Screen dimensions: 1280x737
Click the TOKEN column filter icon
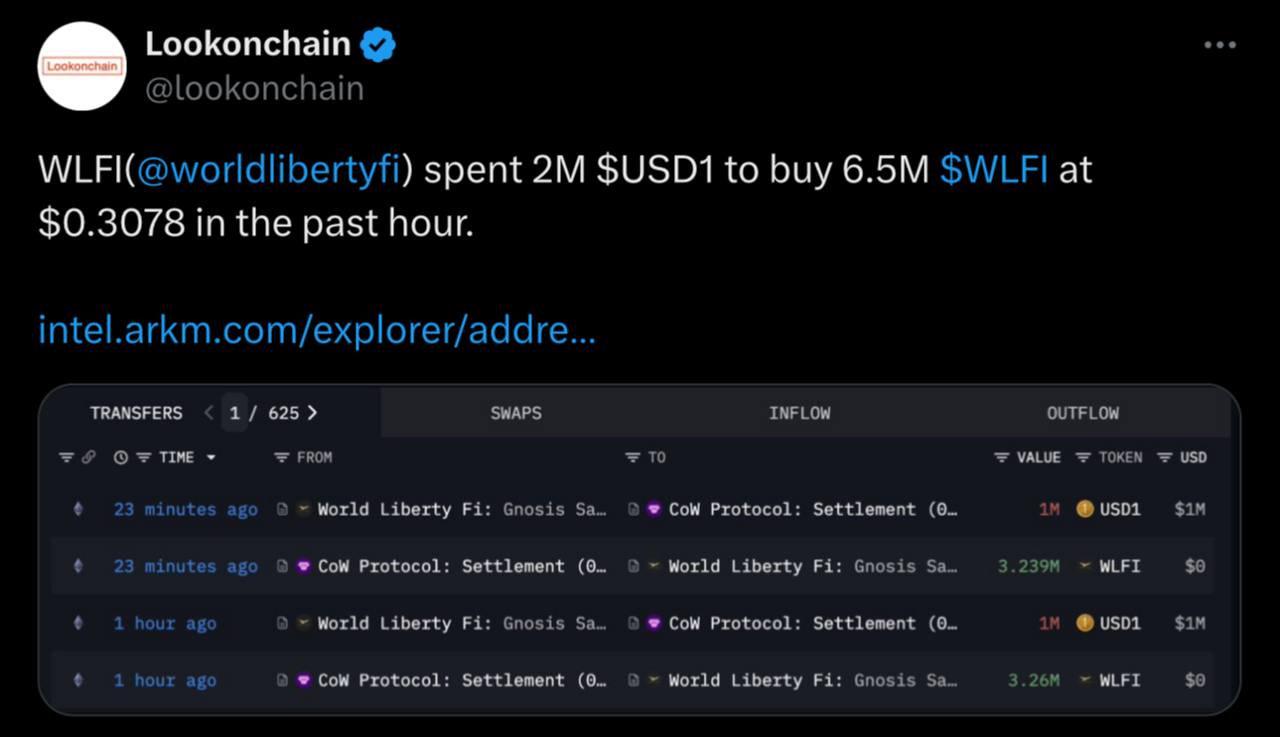pyautogui.click(x=1083, y=457)
